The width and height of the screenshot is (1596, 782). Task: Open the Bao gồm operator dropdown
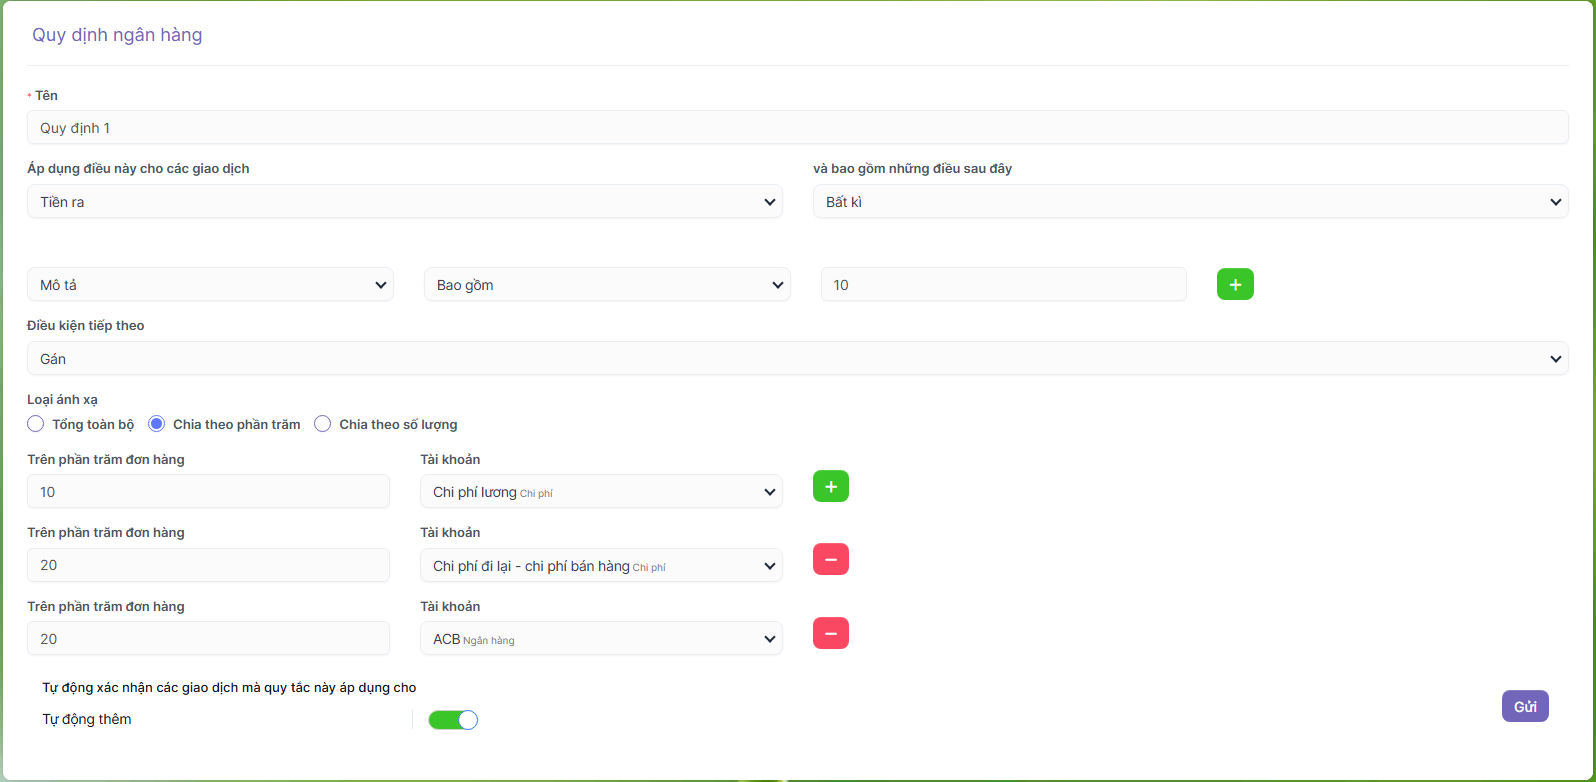coord(607,285)
